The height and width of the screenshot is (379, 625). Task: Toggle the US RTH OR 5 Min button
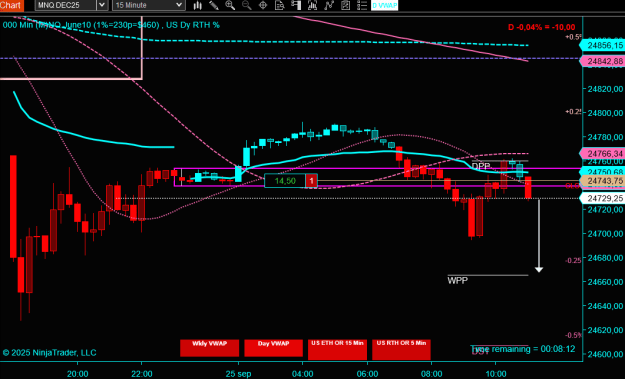coord(401,349)
